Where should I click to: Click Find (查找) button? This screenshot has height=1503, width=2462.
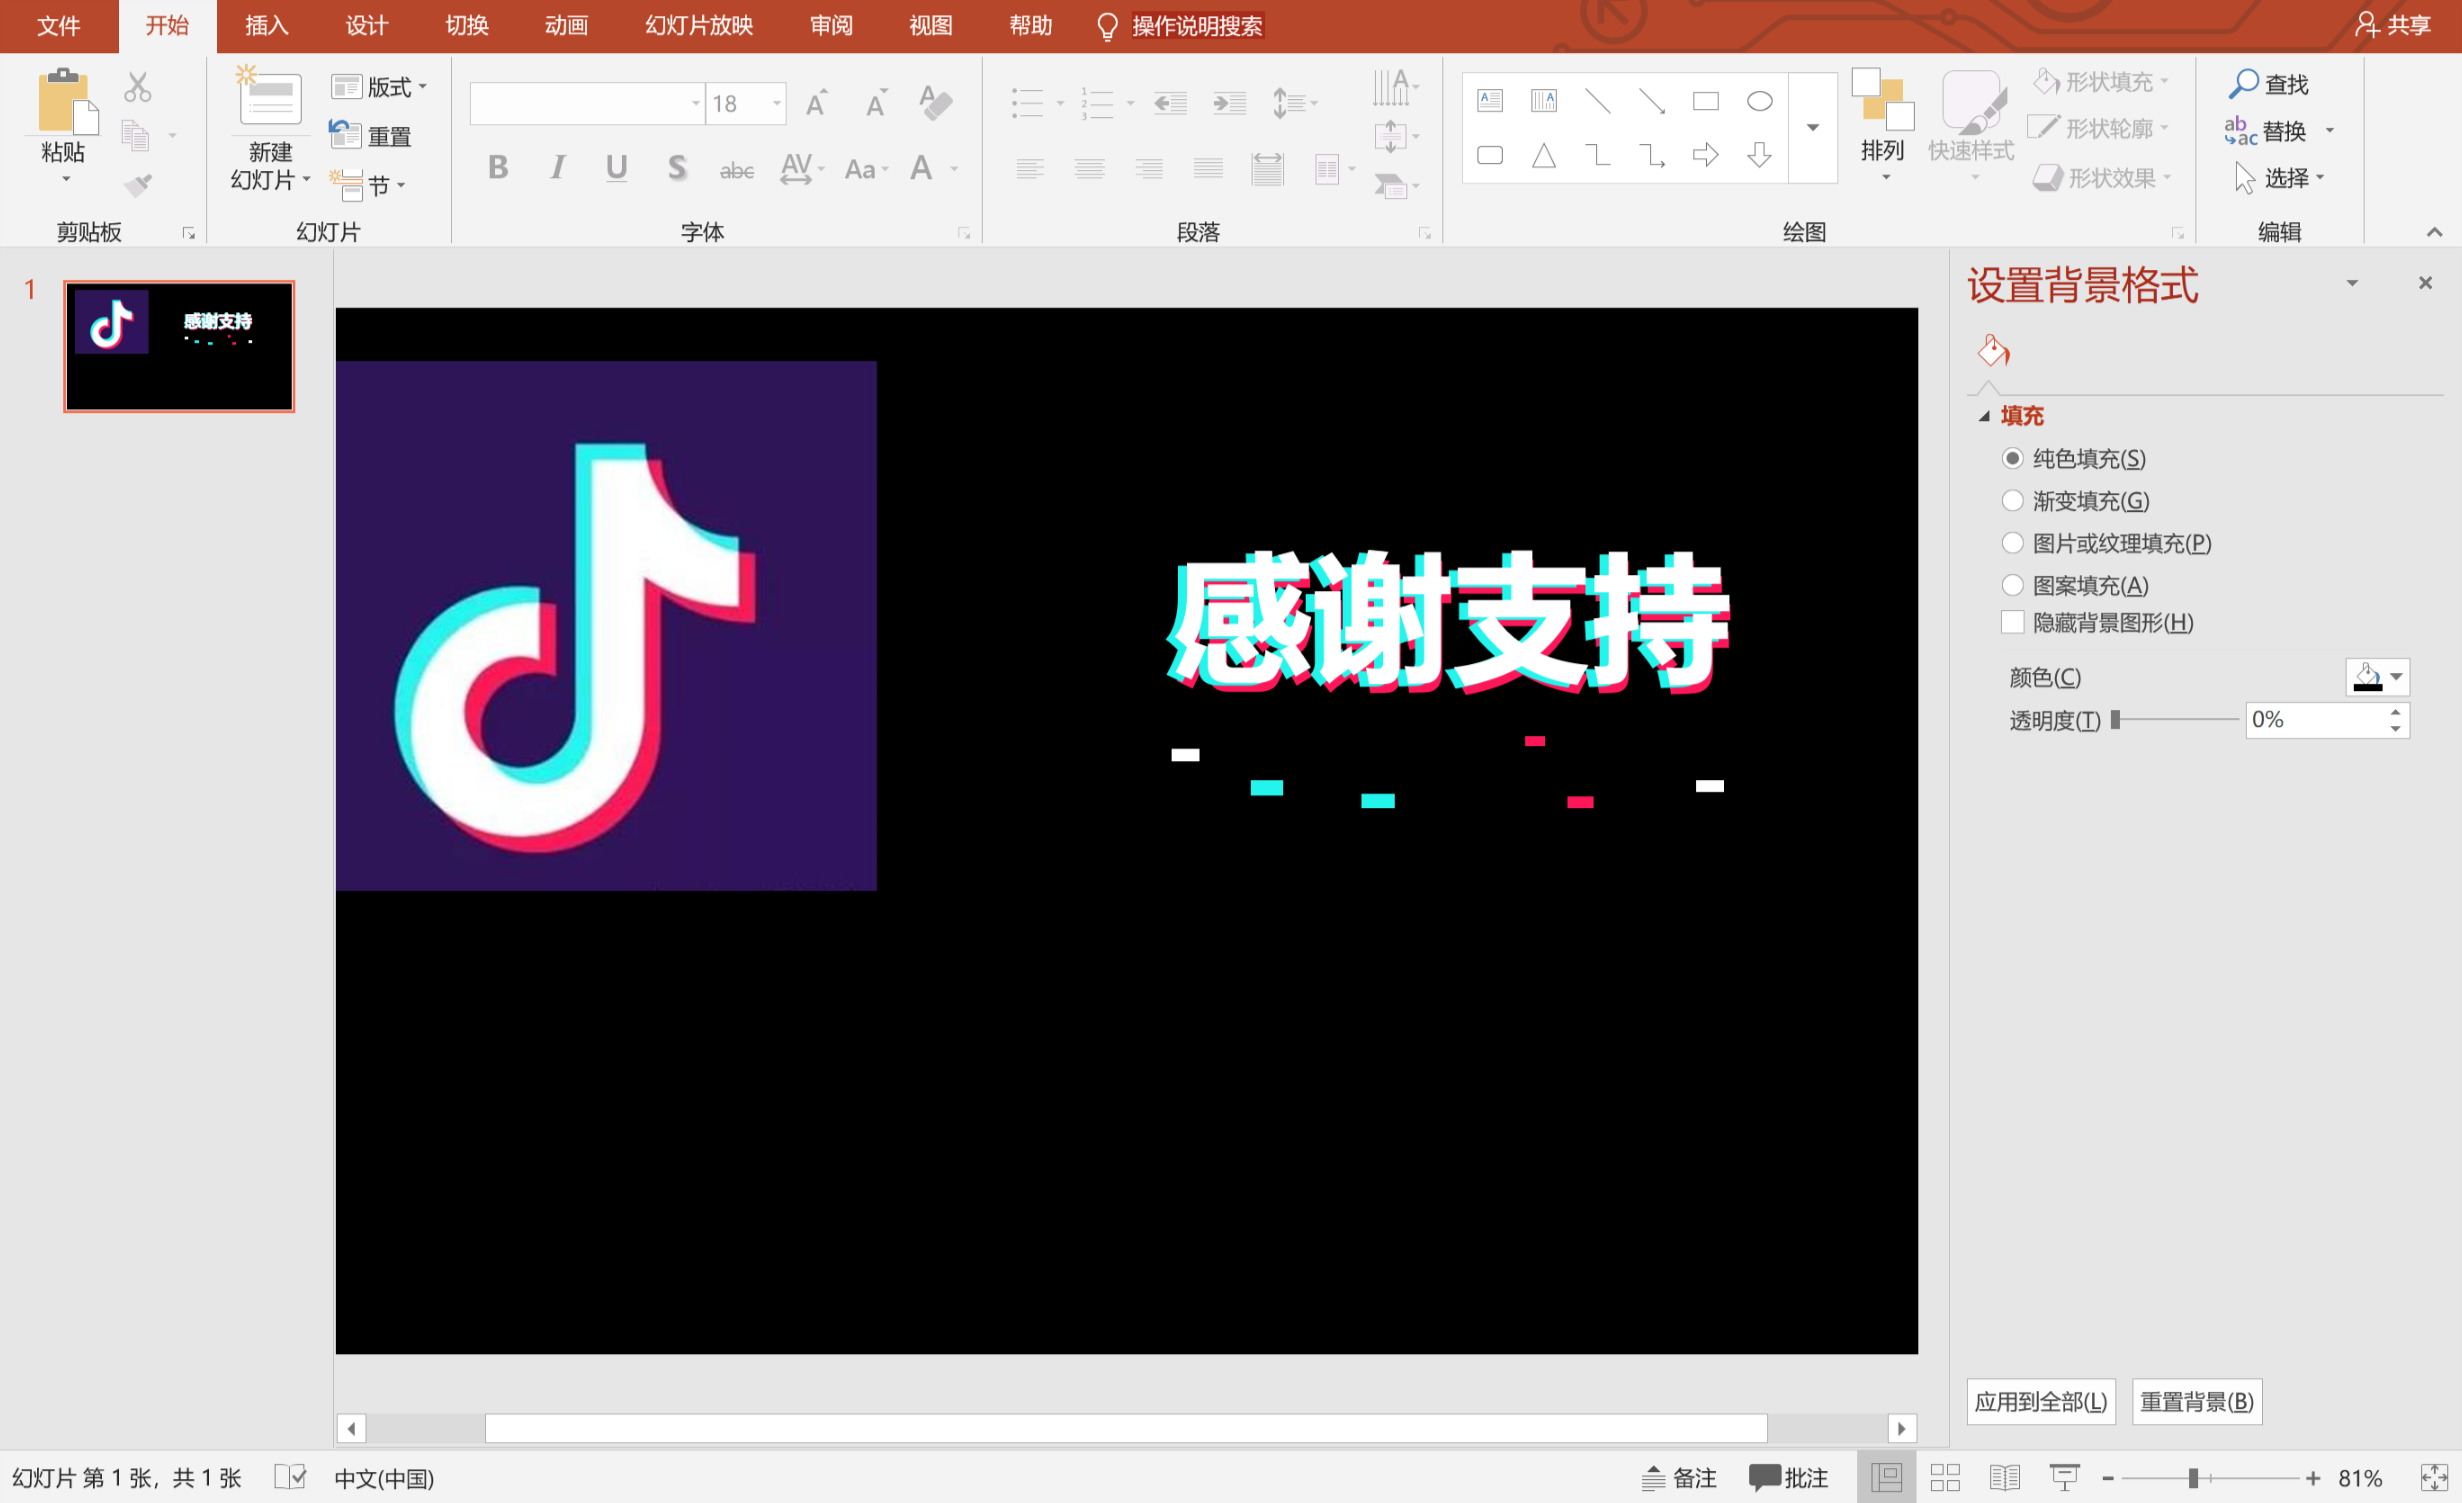coord(2269,84)
